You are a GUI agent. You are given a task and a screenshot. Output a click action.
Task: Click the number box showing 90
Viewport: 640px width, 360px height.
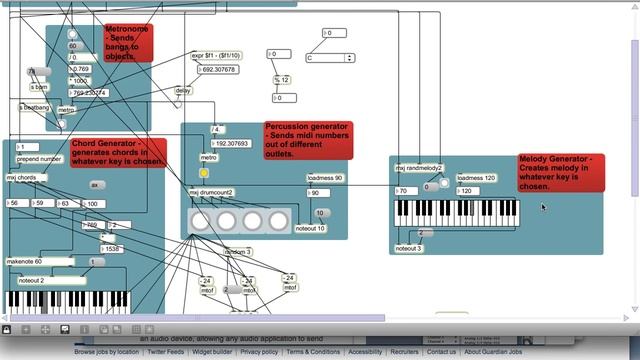coord(318,193)
